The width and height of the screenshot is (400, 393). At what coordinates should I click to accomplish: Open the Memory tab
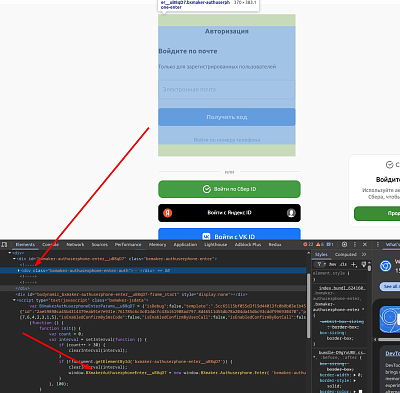click(157, 245)
